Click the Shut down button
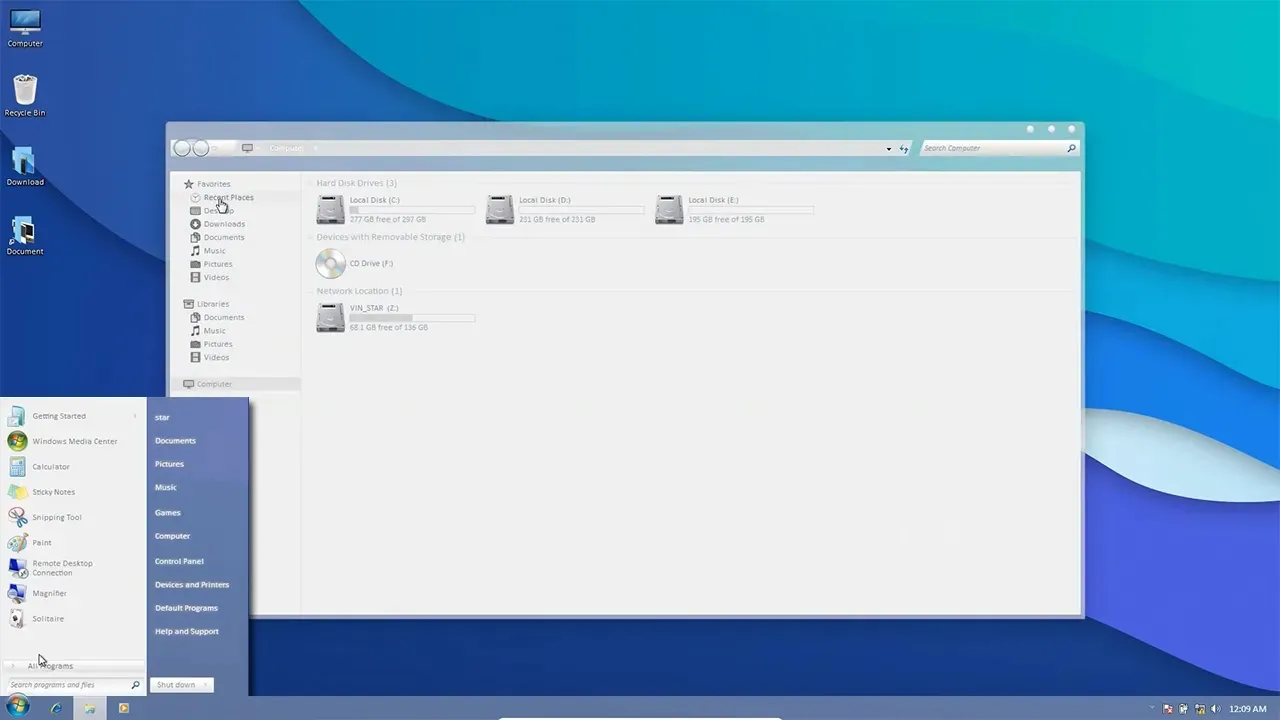Viewport: 1280px width, 720px height. point(175,685)
